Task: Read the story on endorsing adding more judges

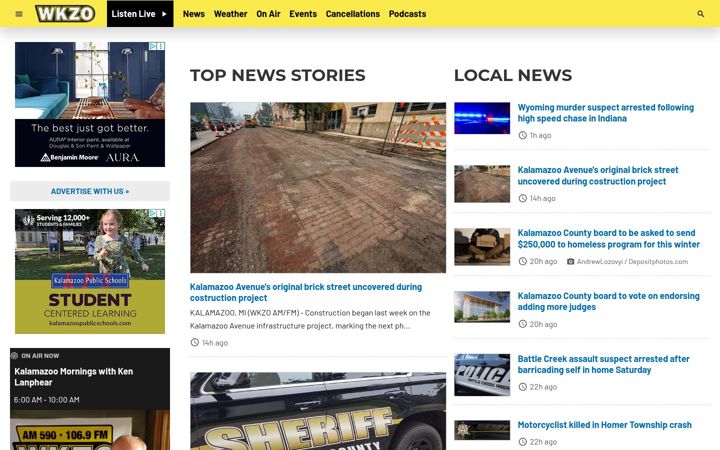Action: click(608, 301)
